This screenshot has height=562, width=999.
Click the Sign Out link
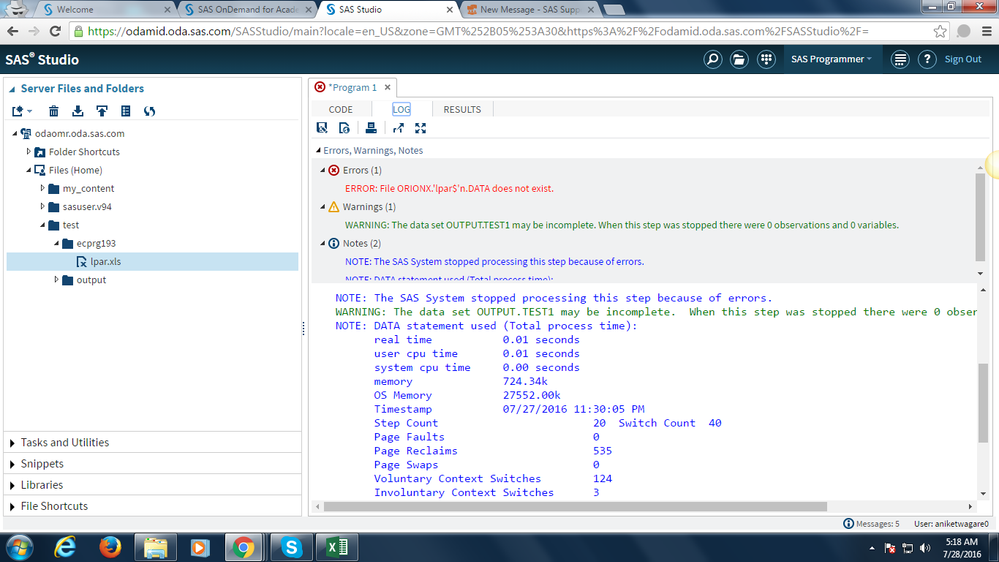pos(963,59)
